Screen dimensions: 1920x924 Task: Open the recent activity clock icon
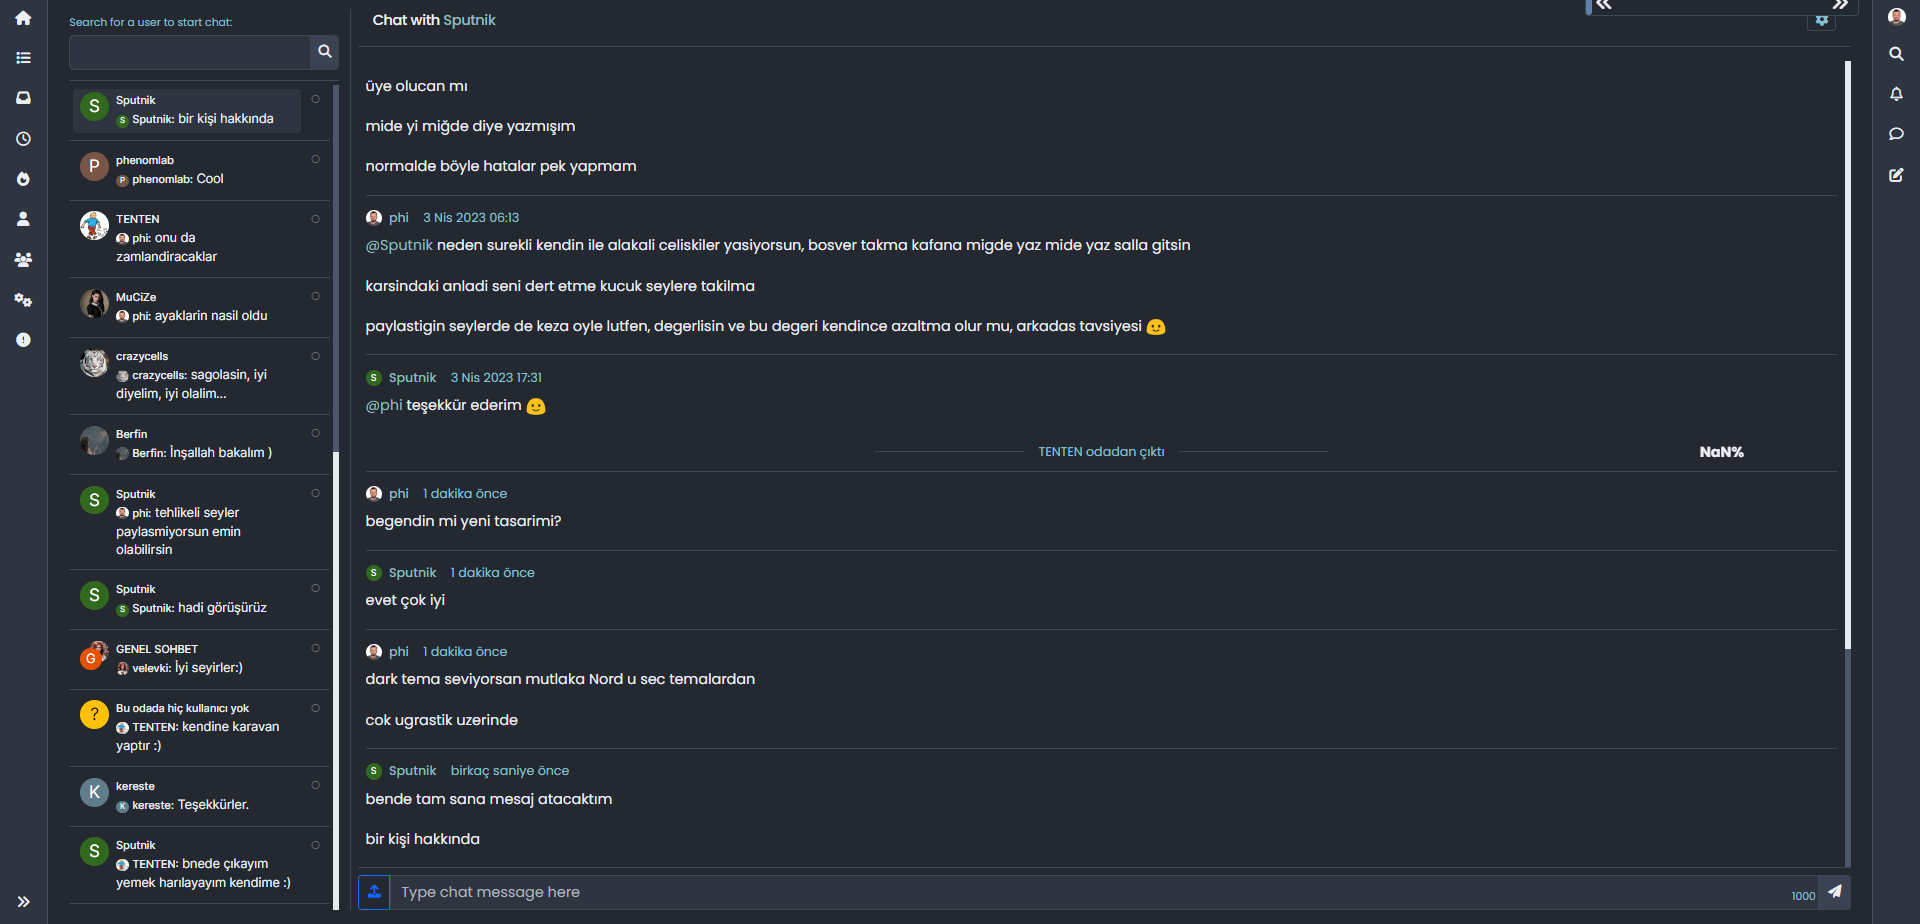[23, 139]
